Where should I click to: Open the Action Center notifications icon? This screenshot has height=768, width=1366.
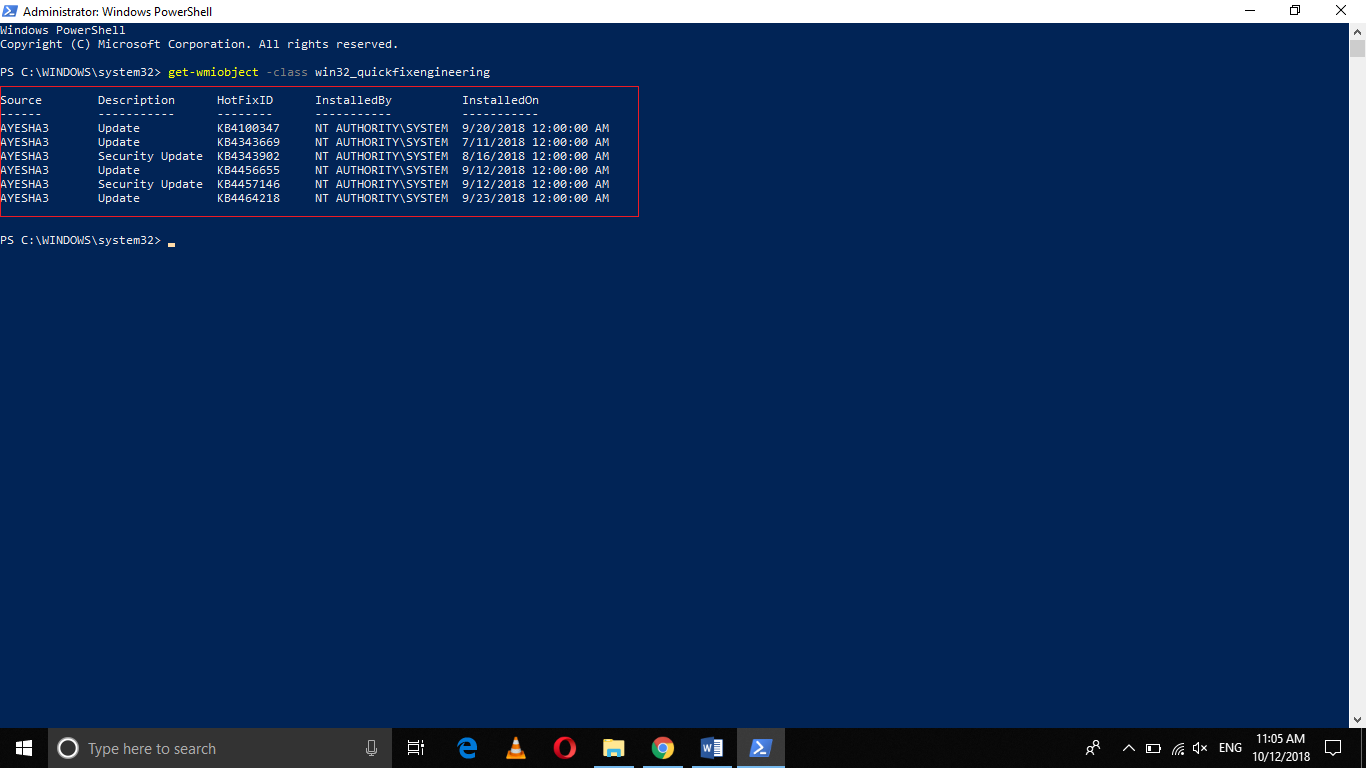pyautogui.click(x=1332, y=748)
